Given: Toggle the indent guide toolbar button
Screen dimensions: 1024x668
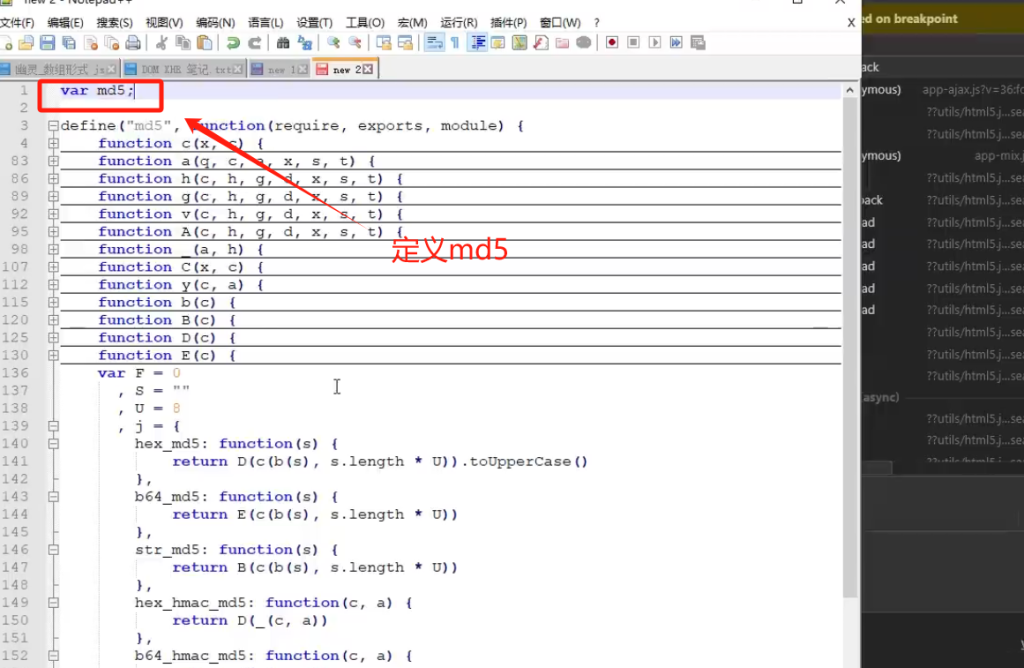Looking at the screenshot, I should click(x=477, y=43).
